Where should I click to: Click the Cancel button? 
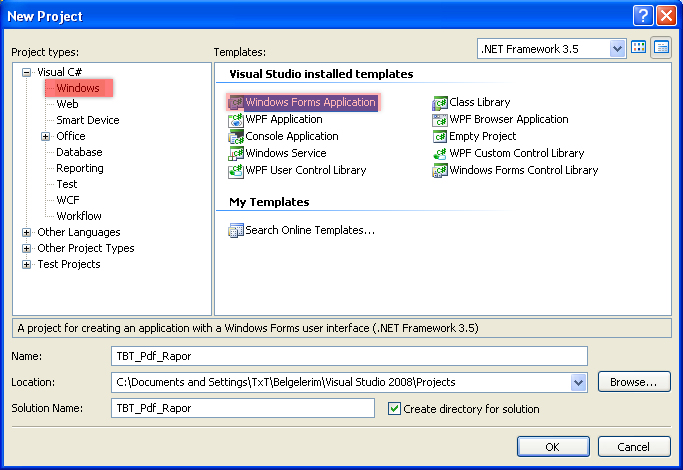[x=634, y=447]
